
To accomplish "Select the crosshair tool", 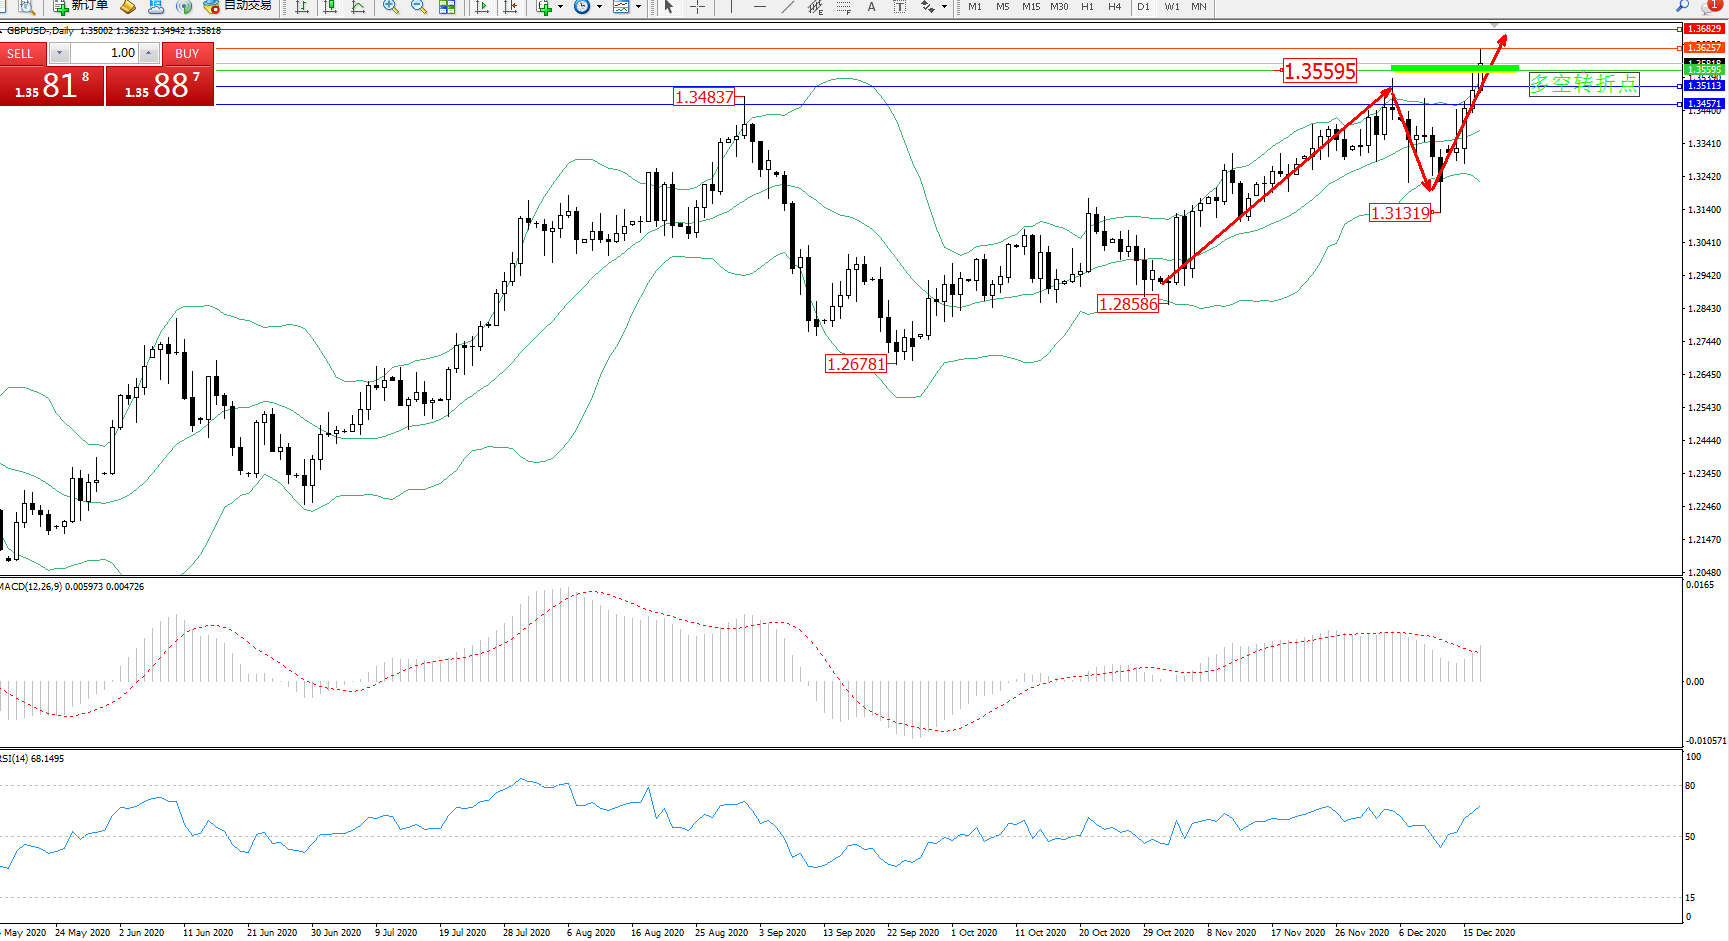I will (697, 7).
